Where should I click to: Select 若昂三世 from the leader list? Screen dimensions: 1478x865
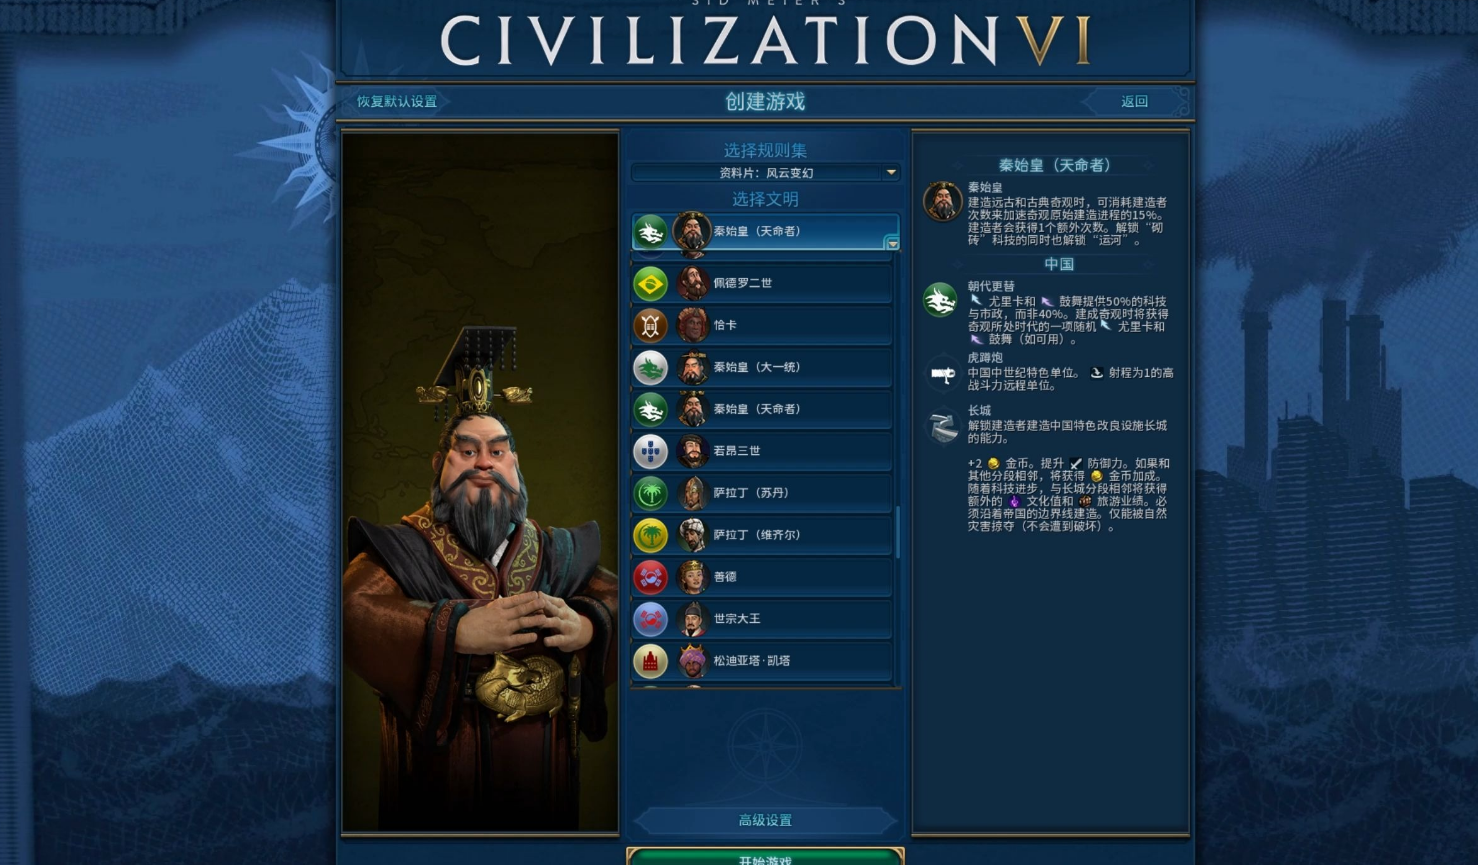pyautogui.click(x=763, y=451)
